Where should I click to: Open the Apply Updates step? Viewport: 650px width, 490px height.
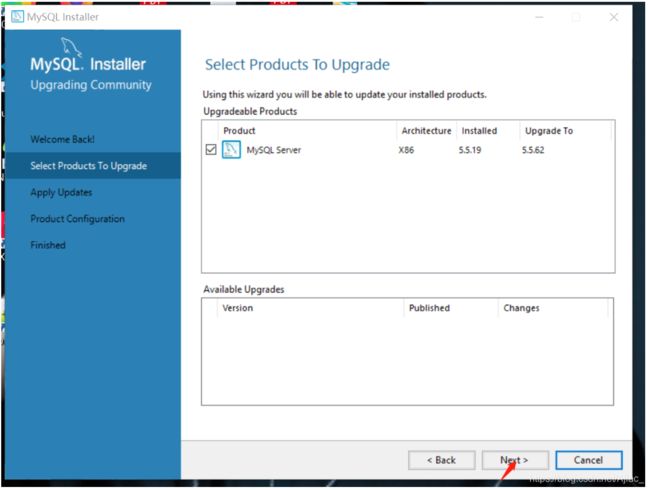click(x=61, y=193)
